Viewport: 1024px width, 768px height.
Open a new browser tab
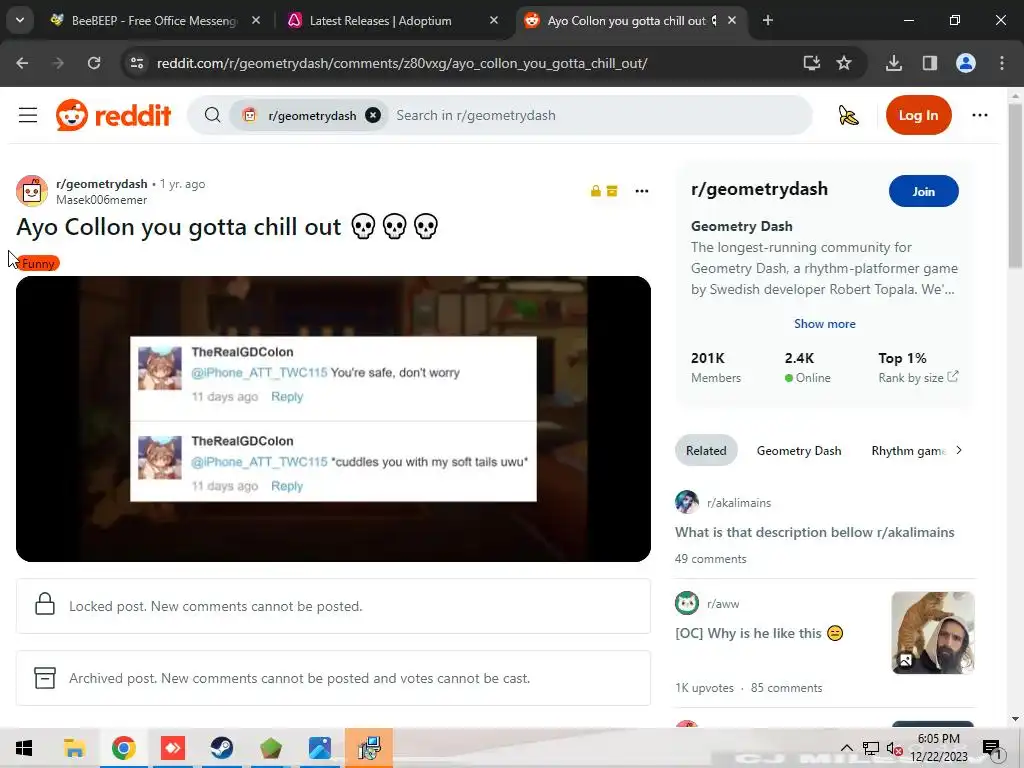pyautogui.click(x=768, y=21)
